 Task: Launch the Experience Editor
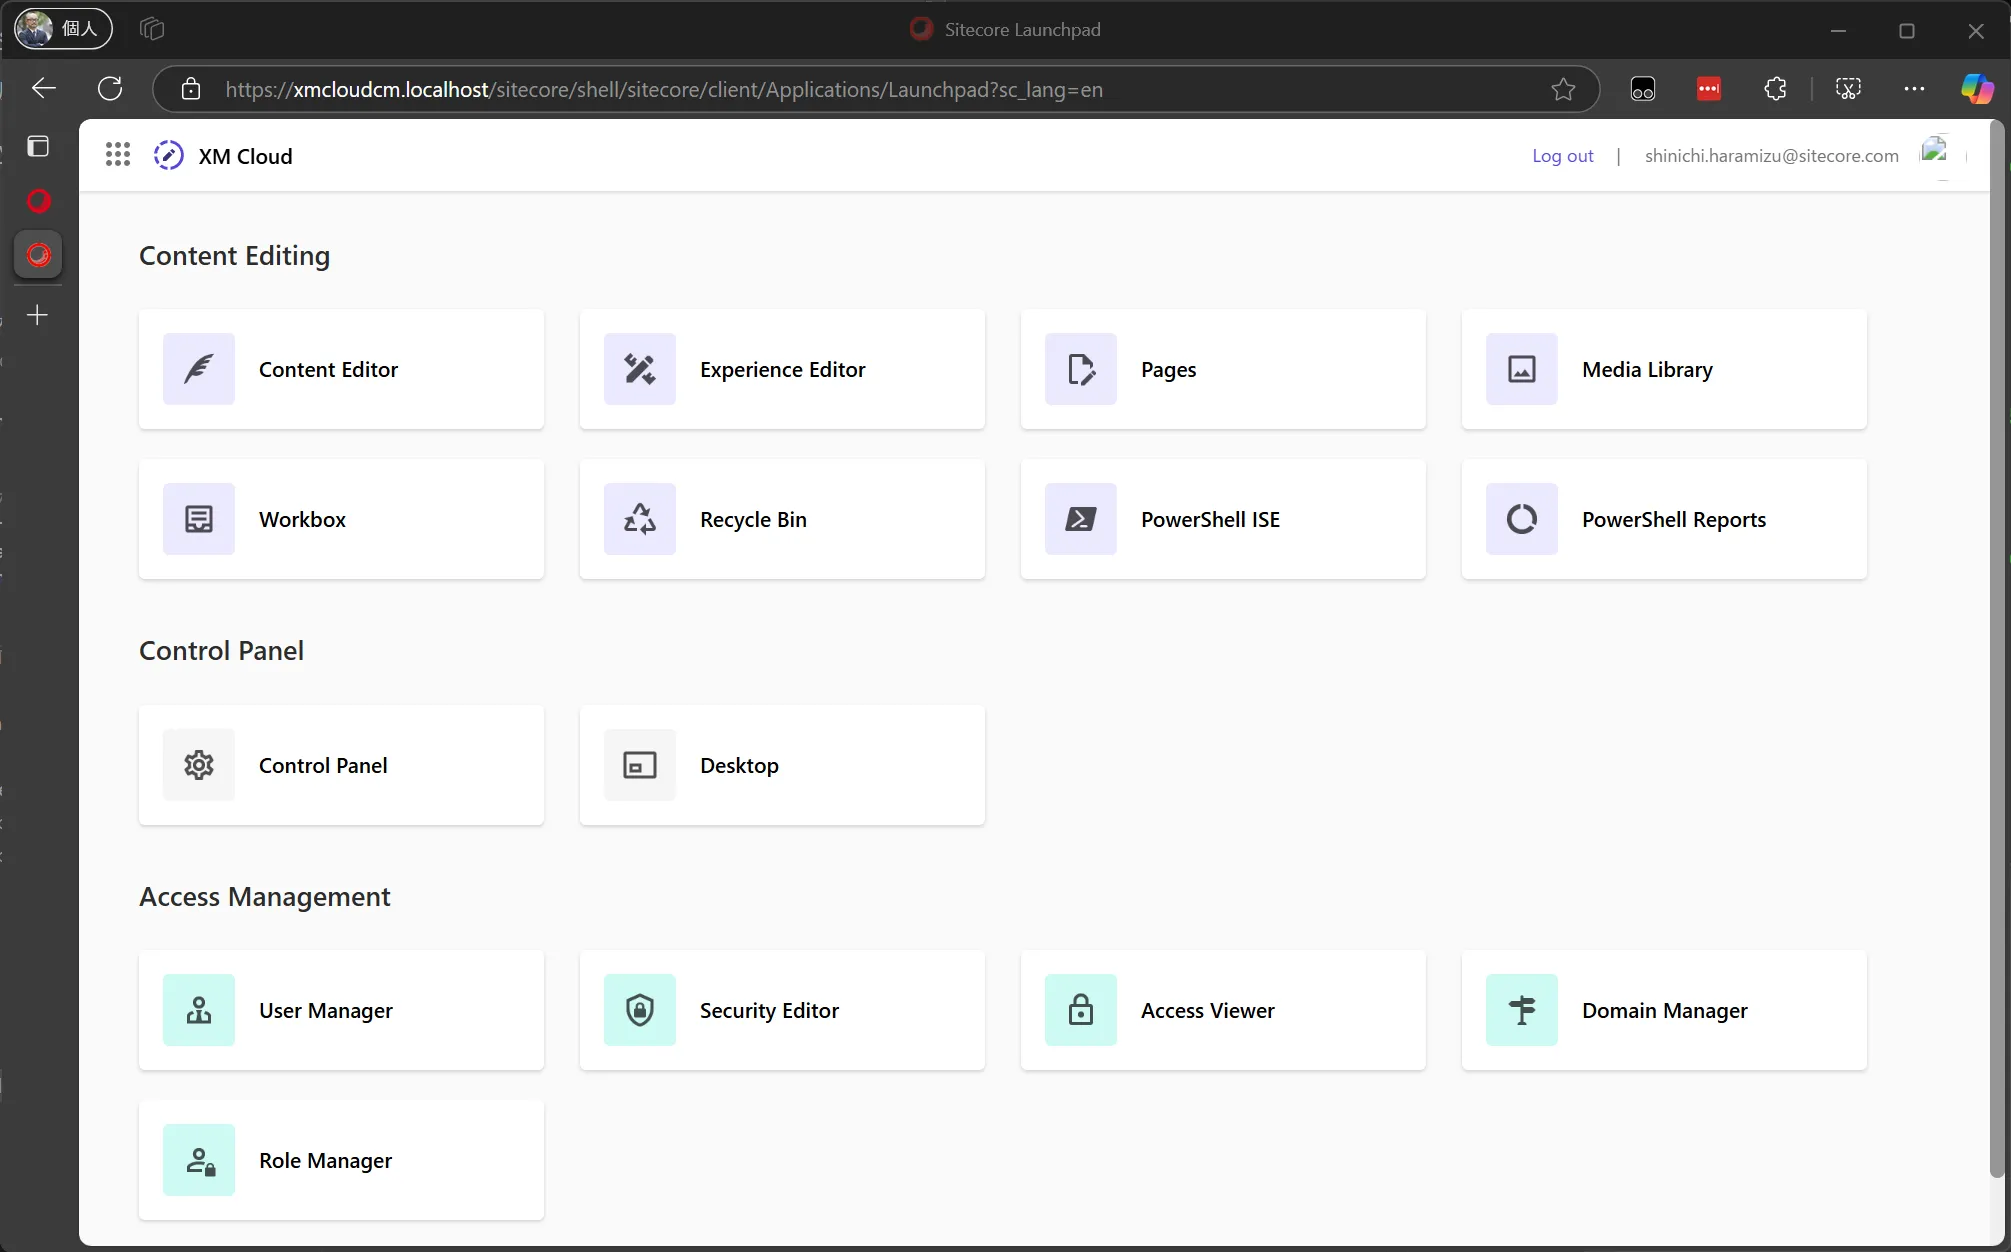pyautogui.click(x=783, y=368)
